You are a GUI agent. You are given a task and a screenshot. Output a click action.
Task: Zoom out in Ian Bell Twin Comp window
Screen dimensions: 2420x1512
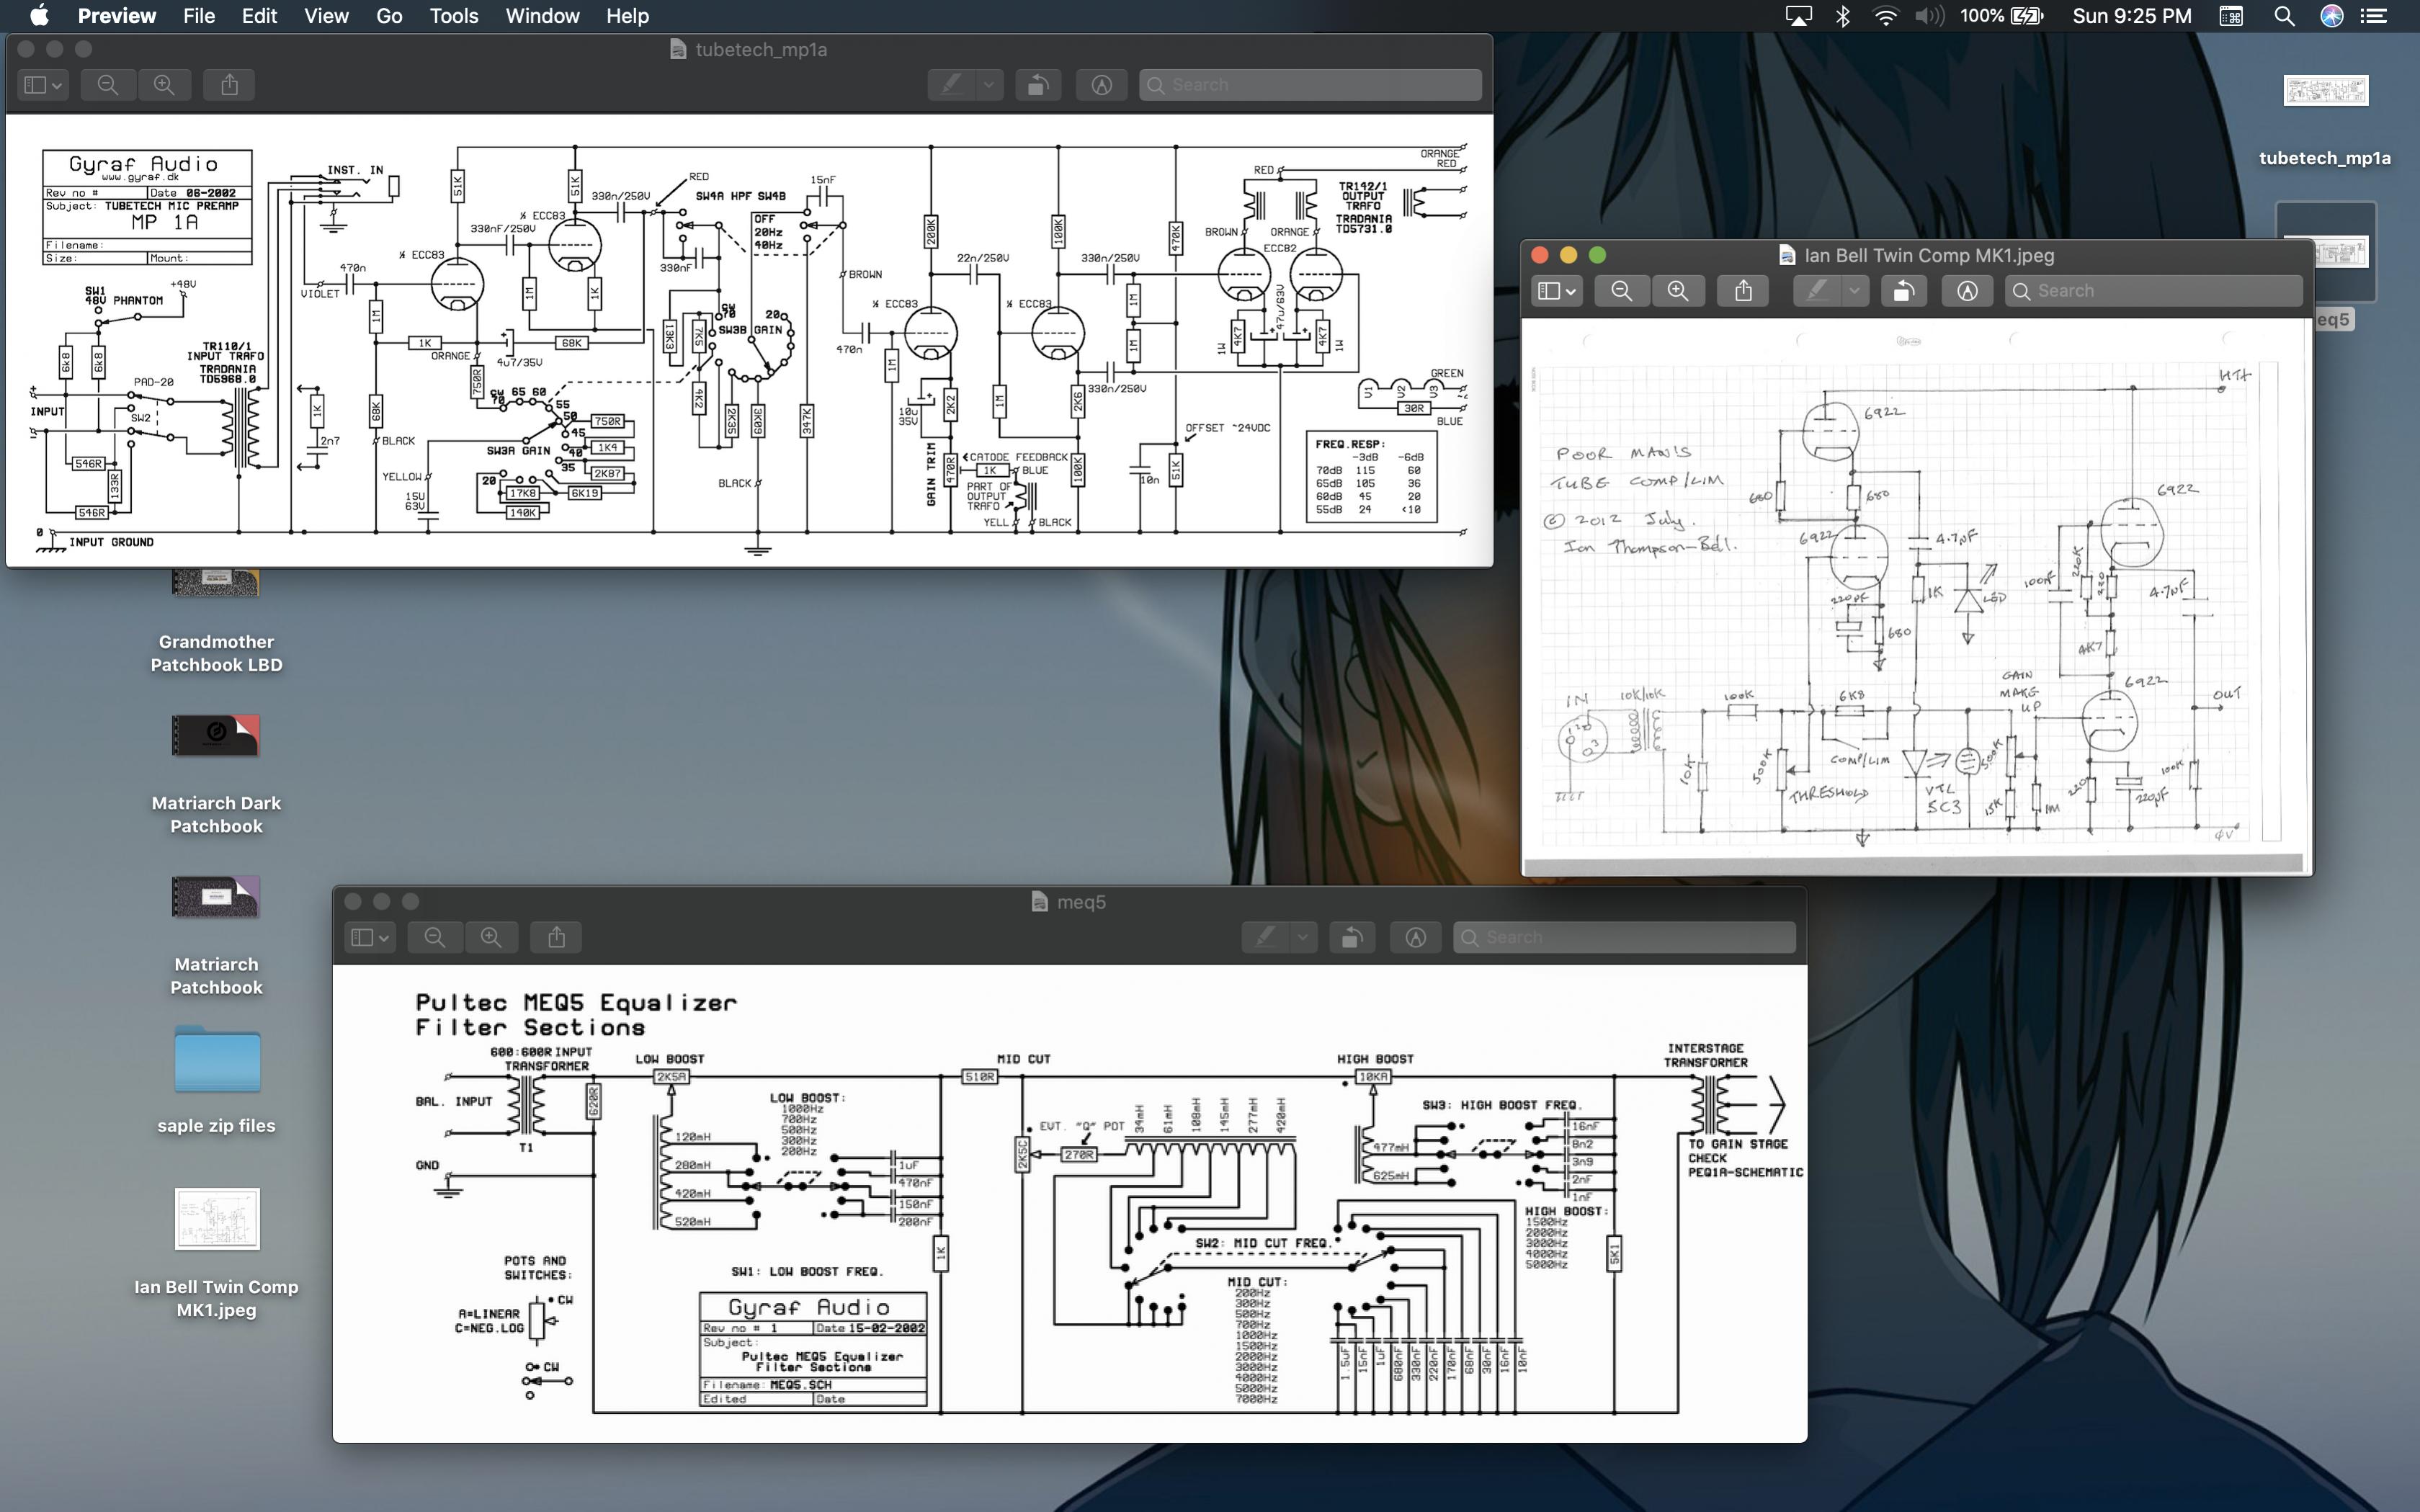click(x=1621, y=291)
